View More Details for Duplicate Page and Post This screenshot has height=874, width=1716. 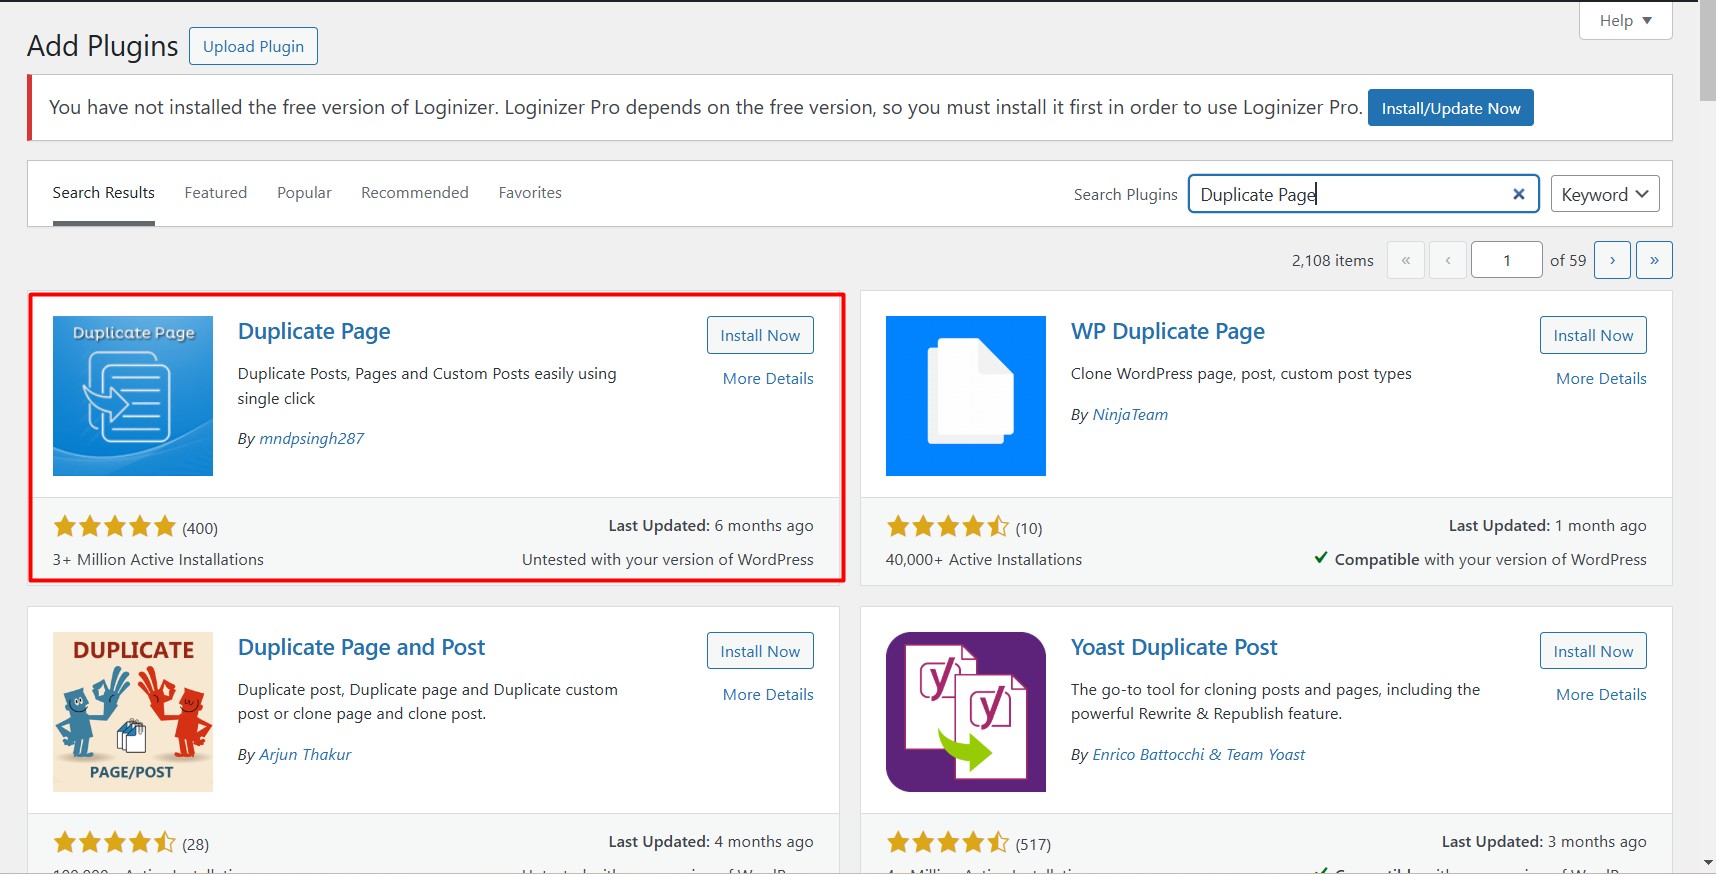pyautogui.click(x=768, y=694)
